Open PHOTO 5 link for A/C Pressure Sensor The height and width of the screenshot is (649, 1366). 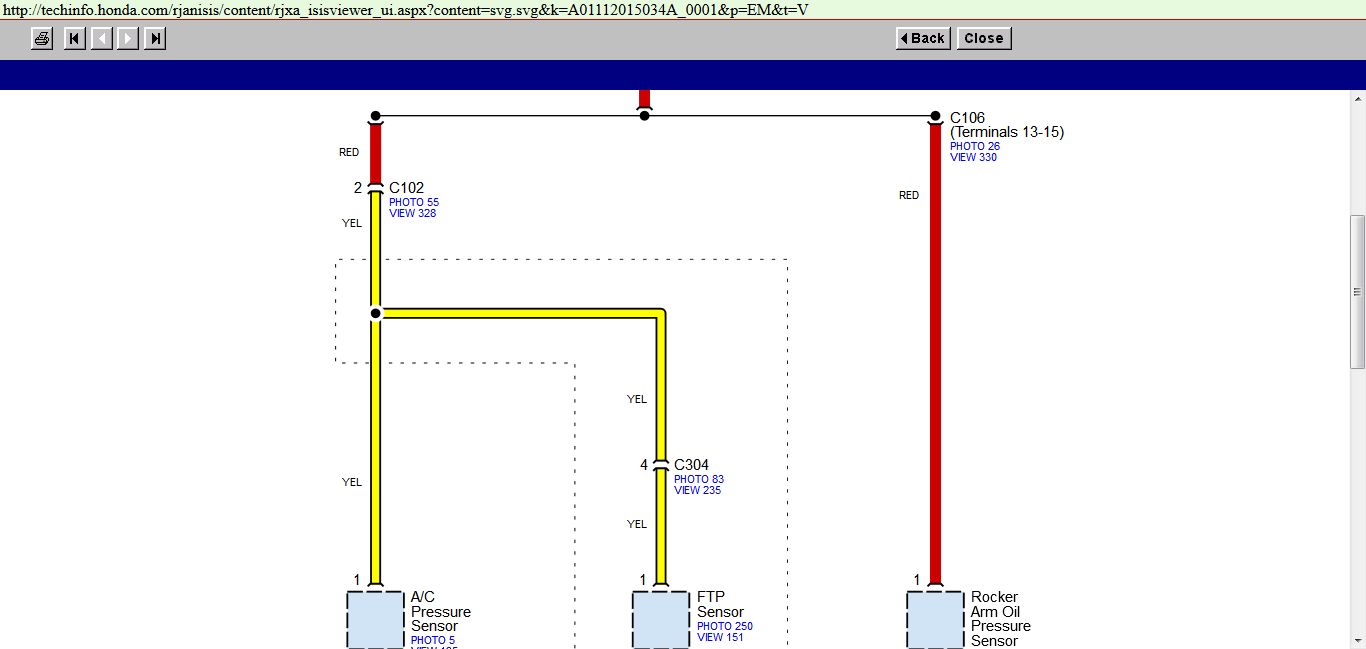(x=432, y=640)
